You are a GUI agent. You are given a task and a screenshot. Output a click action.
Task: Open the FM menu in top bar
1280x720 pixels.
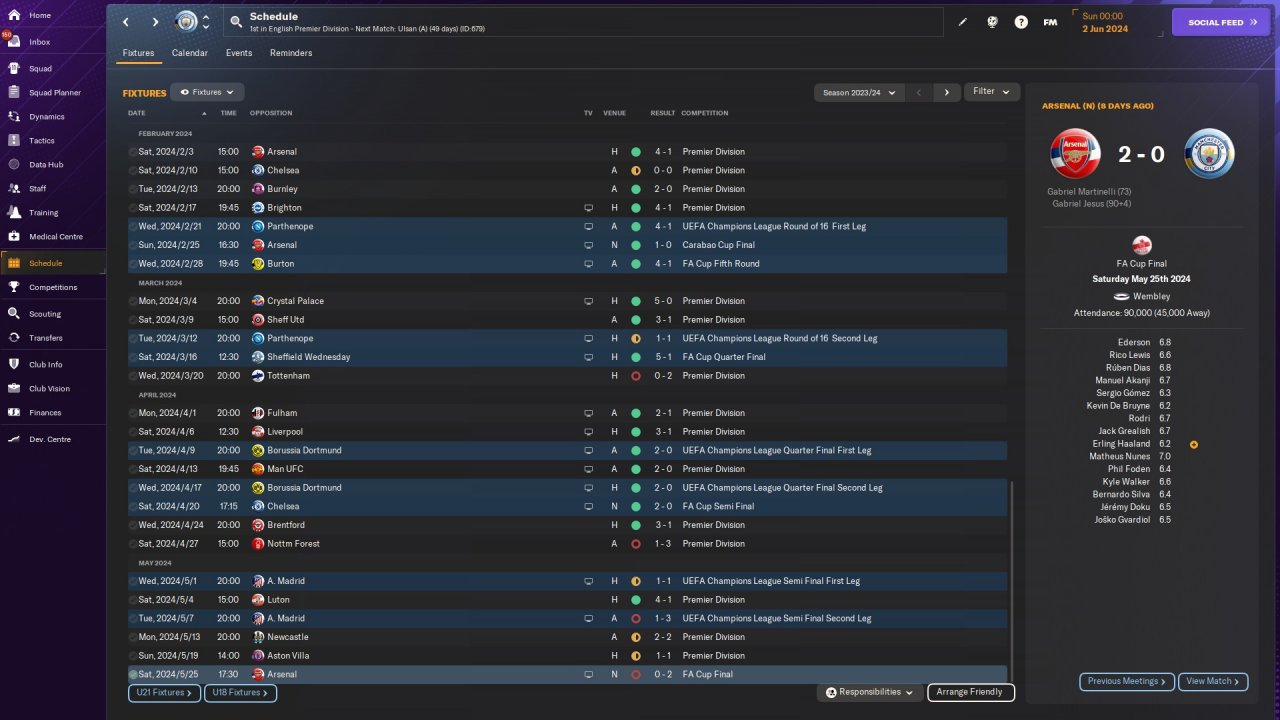pos(1050,22)
